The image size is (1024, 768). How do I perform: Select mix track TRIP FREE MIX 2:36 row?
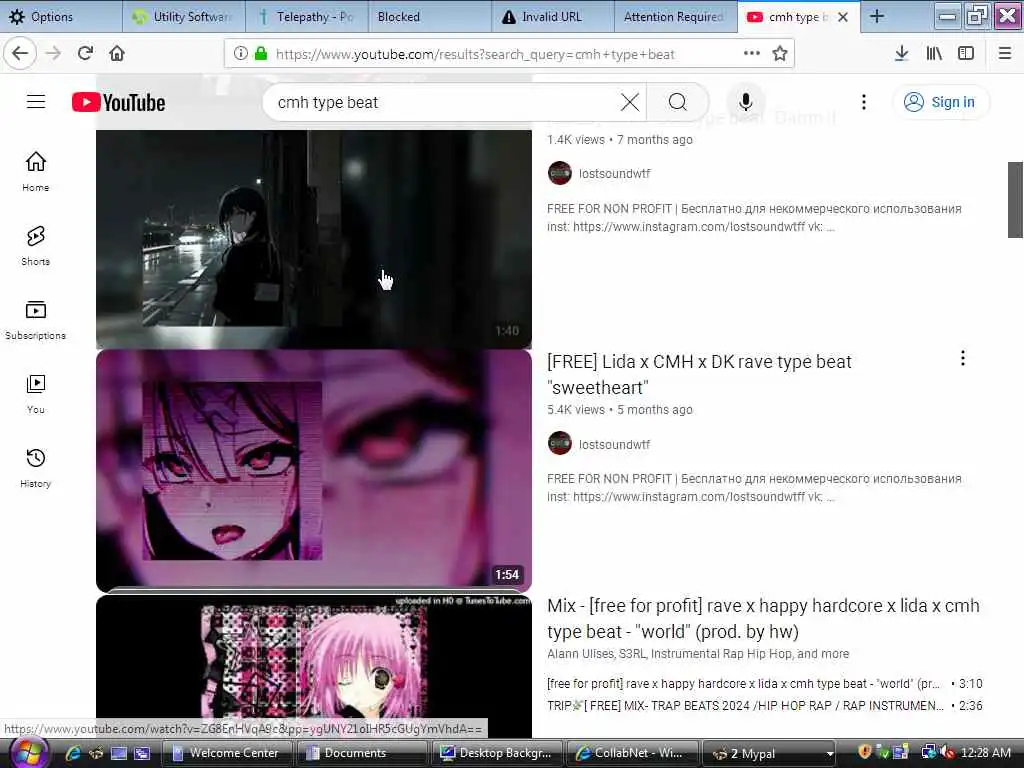point(764,706)
